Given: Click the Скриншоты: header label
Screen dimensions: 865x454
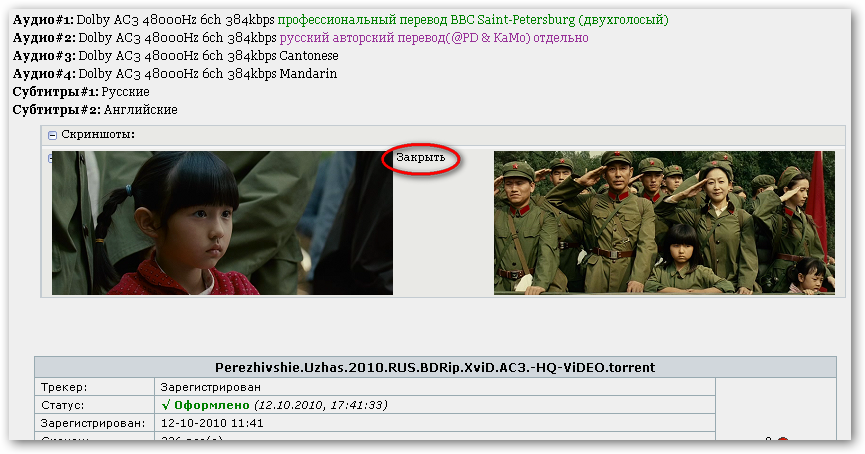Looking at the screenshot, I should tap(98, 134).
